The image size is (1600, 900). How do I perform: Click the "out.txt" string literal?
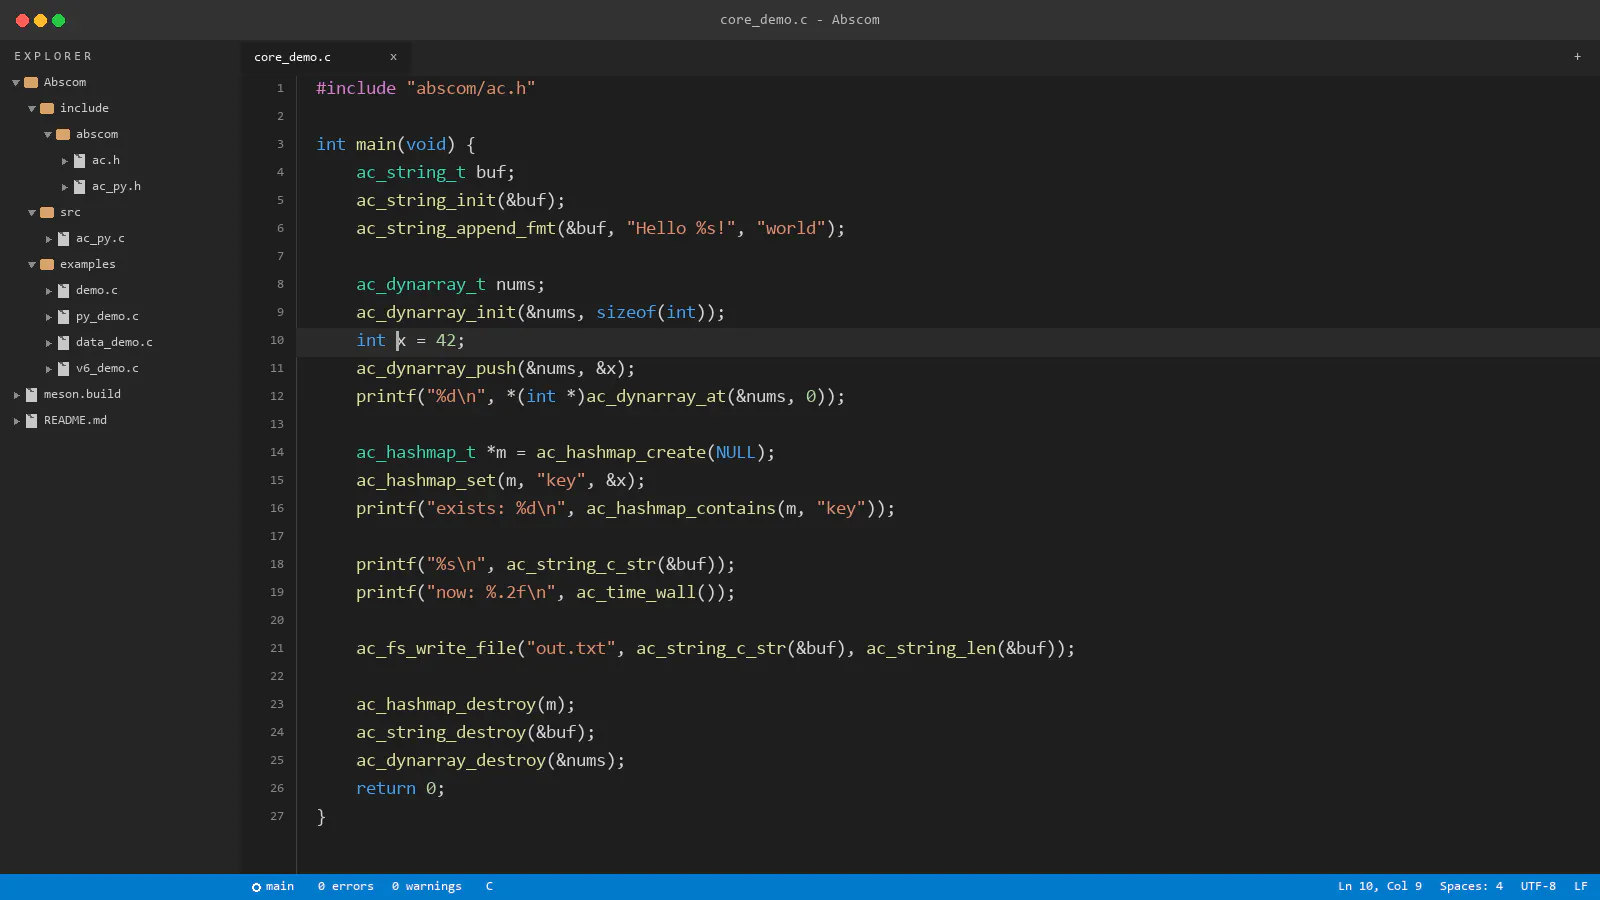click(x=571, y=648)
